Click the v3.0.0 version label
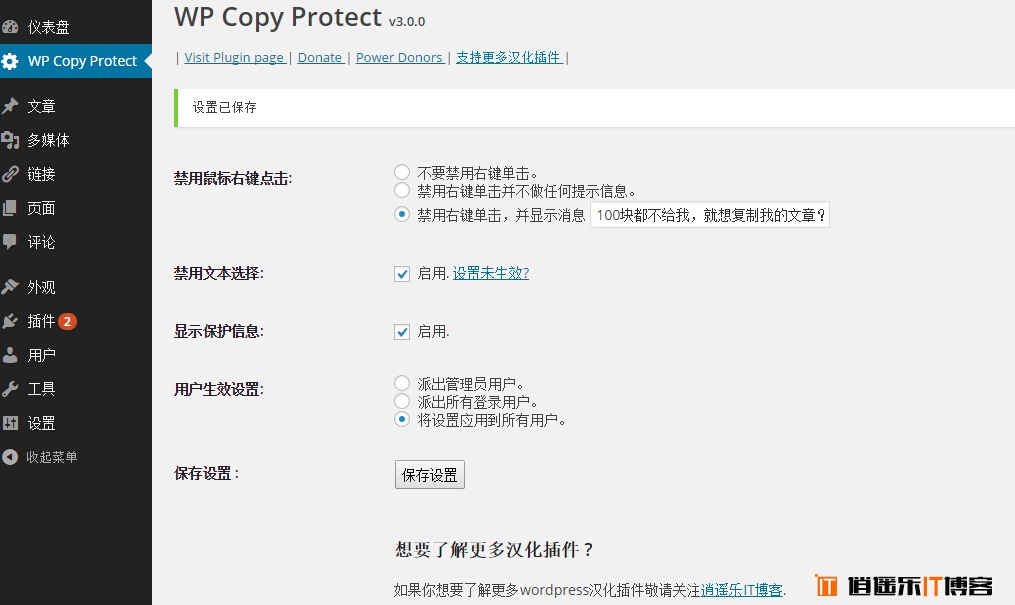 tap(407, 21)
